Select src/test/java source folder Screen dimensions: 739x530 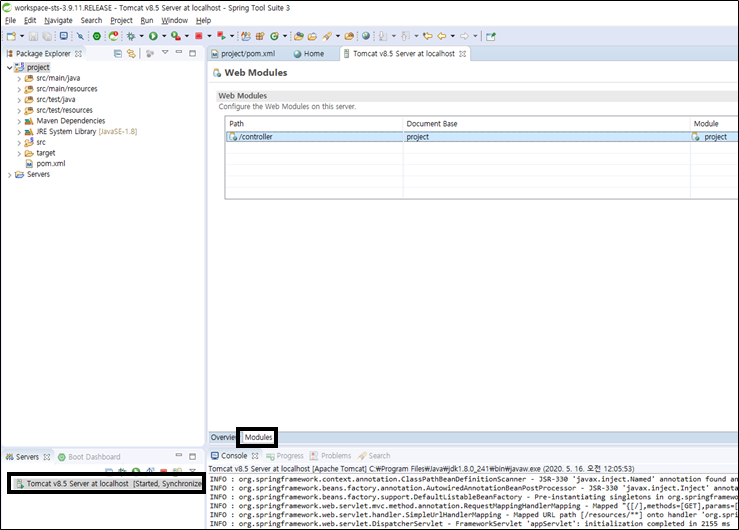[56, 99]
